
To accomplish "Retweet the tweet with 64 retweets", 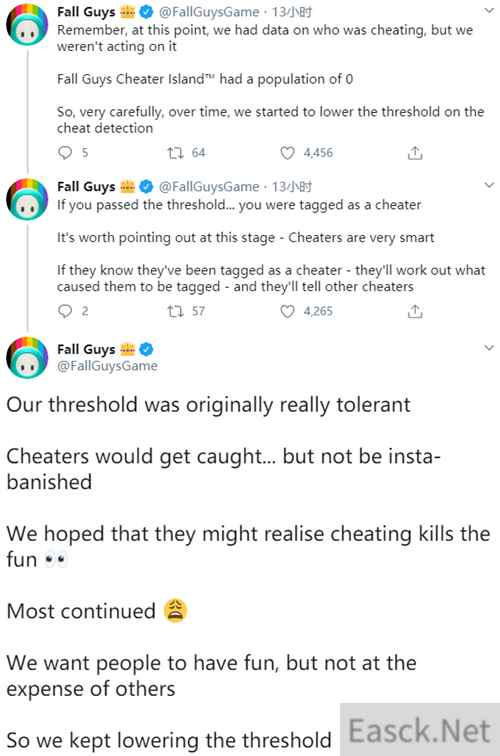I will click(175, 153).
